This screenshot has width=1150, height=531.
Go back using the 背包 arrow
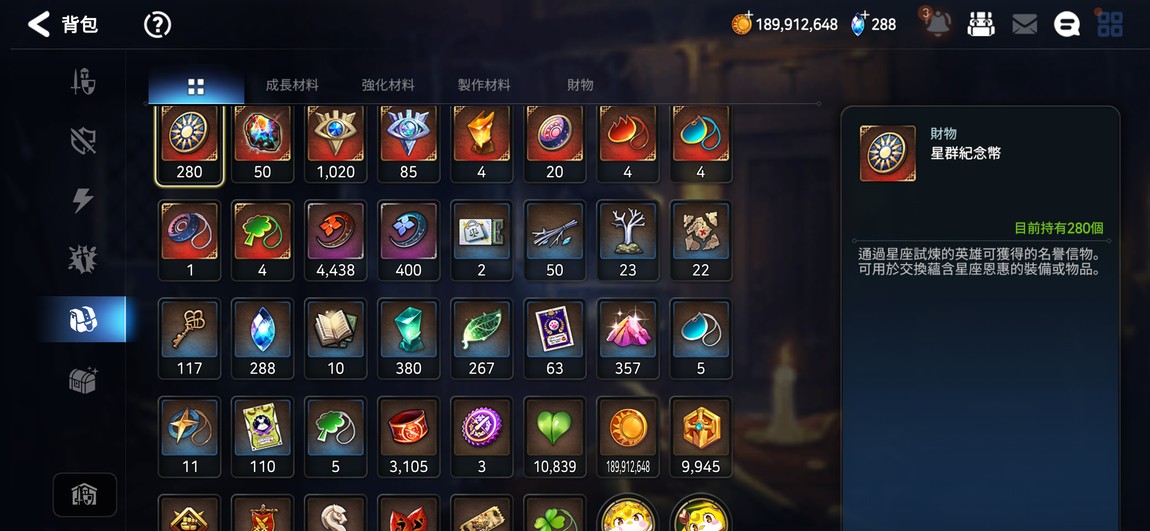[38, 24]
